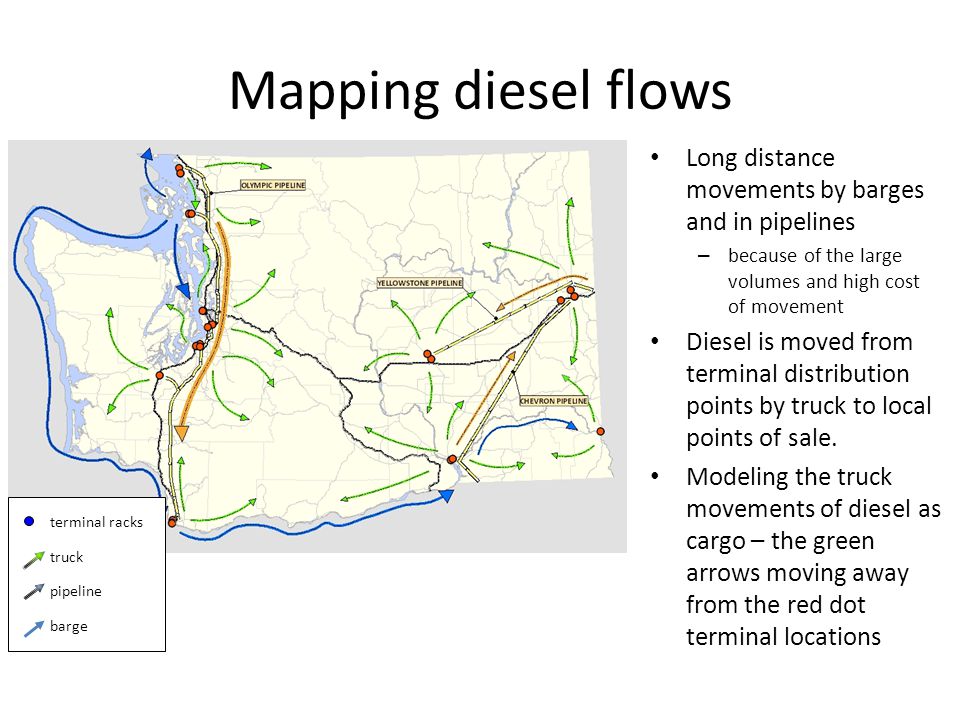Viewport: 960px width, 720px height.
Task: Click the "truck" legend text
Action: click(66, 557)
